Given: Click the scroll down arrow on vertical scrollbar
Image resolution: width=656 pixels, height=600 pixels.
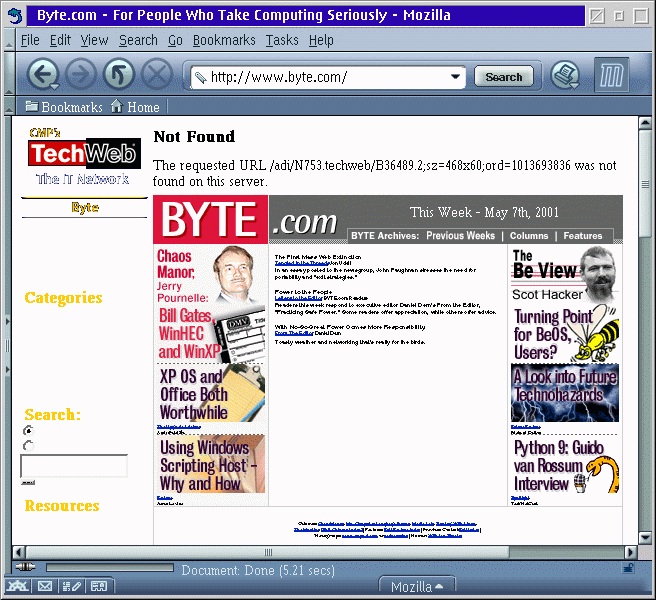Looking at the screenshot, I should (x=646, y=537).
